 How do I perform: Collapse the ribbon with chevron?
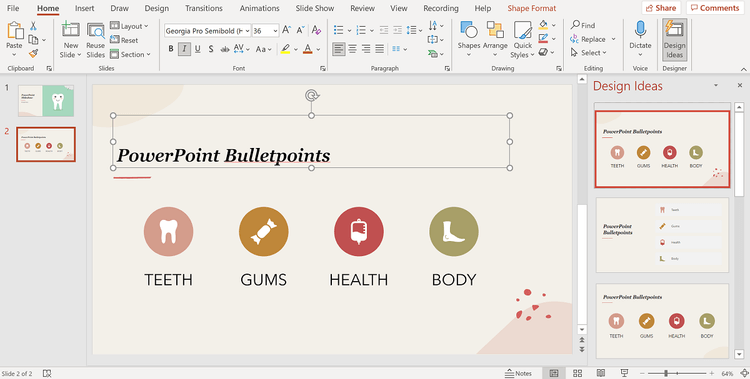743,69
